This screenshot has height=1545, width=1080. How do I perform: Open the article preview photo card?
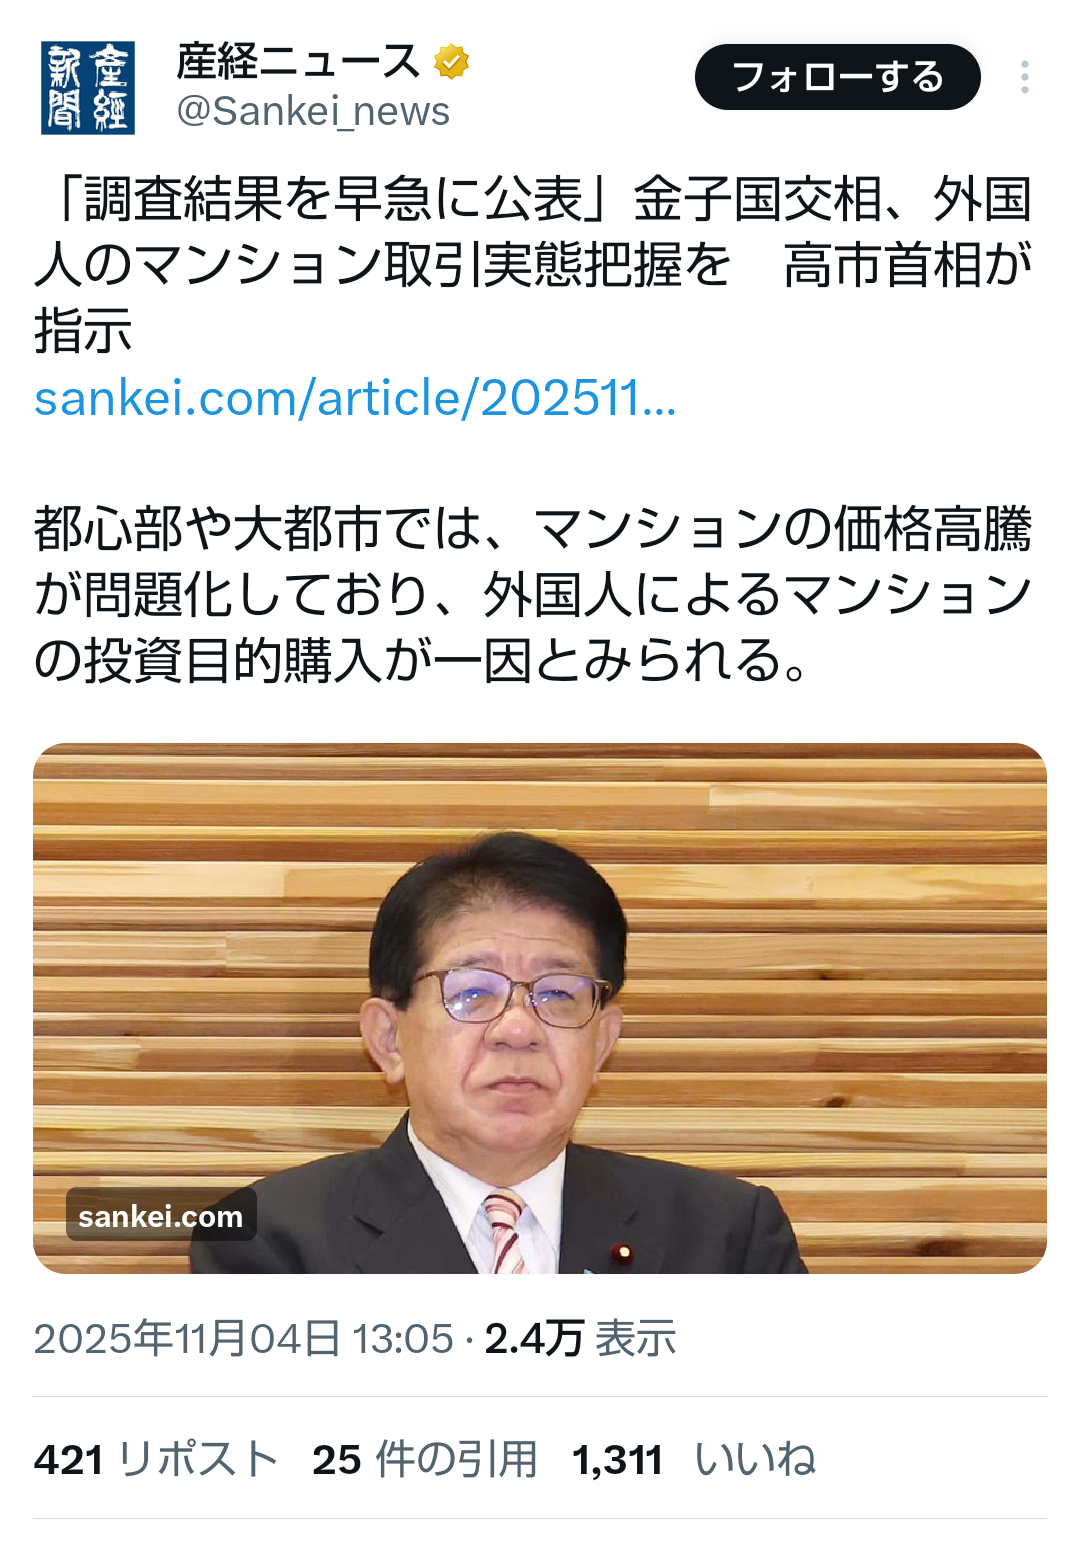pos(540,1008)
